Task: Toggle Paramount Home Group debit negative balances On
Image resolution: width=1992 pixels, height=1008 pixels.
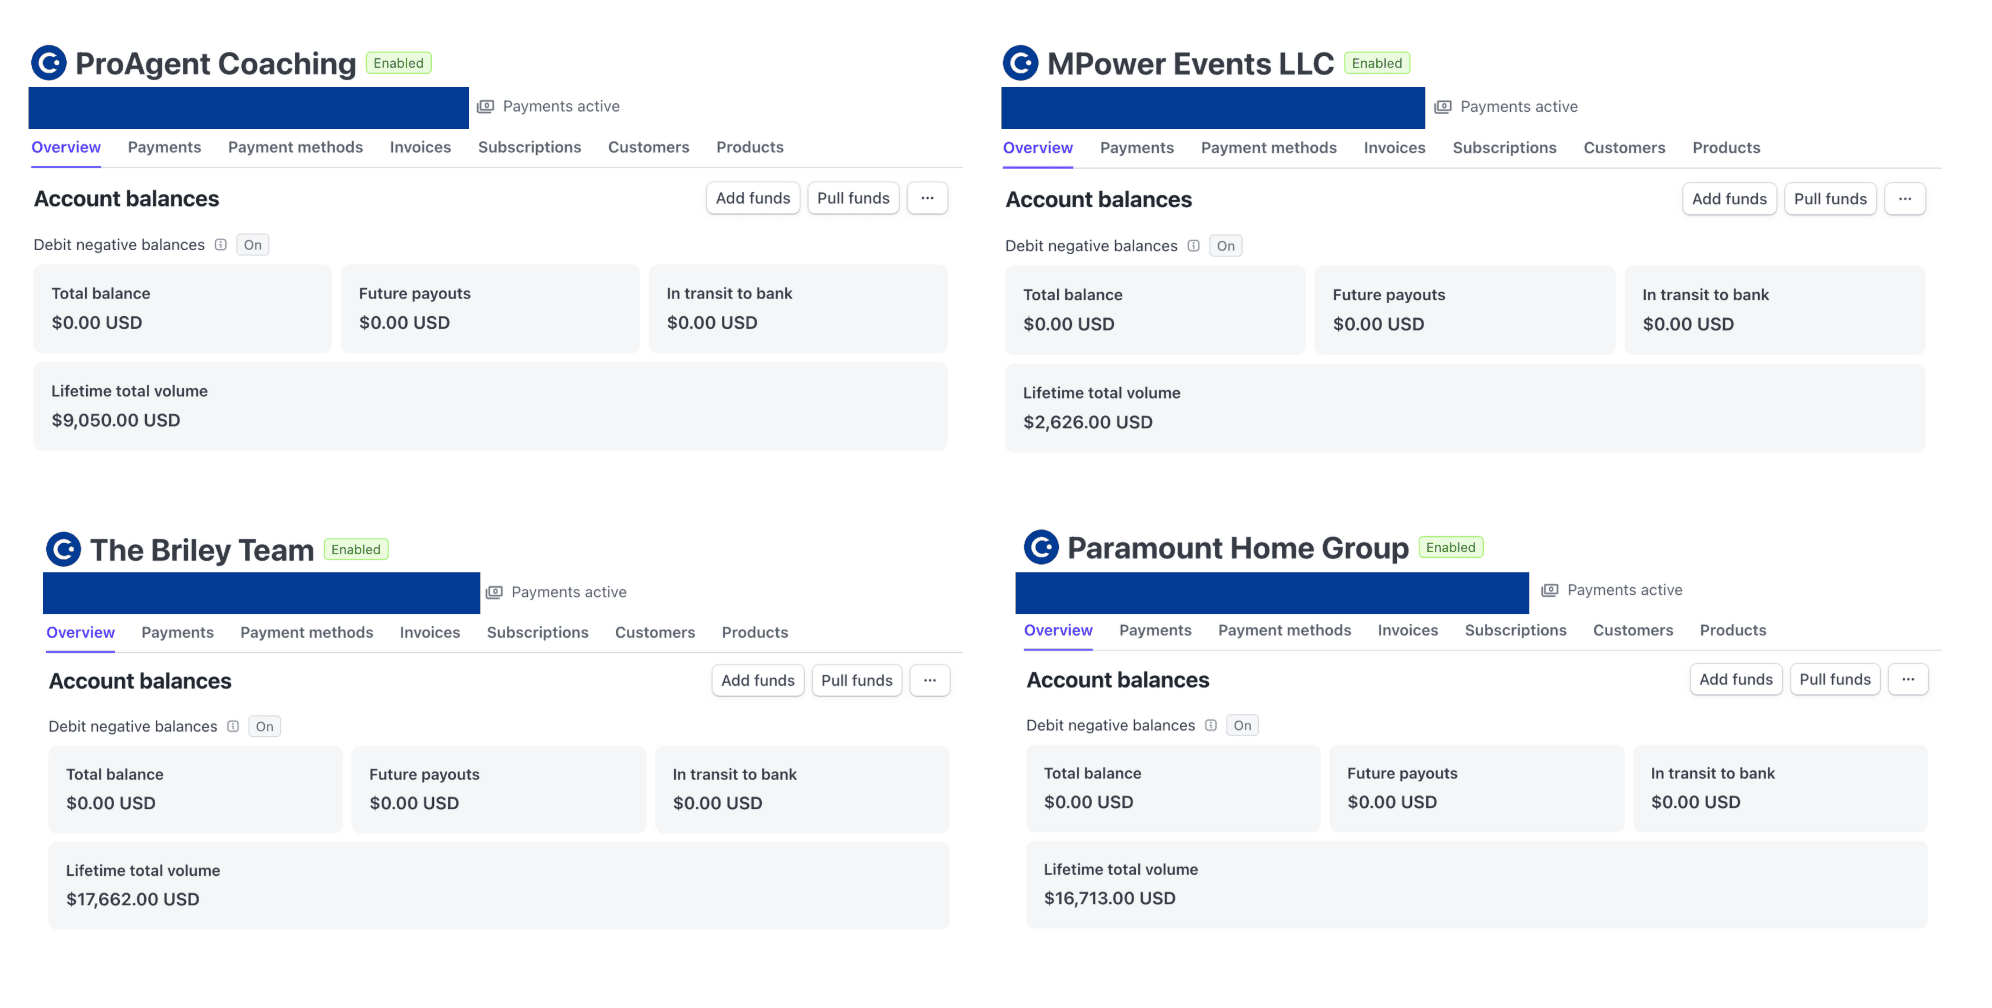Action: (x=1242, y=726)
